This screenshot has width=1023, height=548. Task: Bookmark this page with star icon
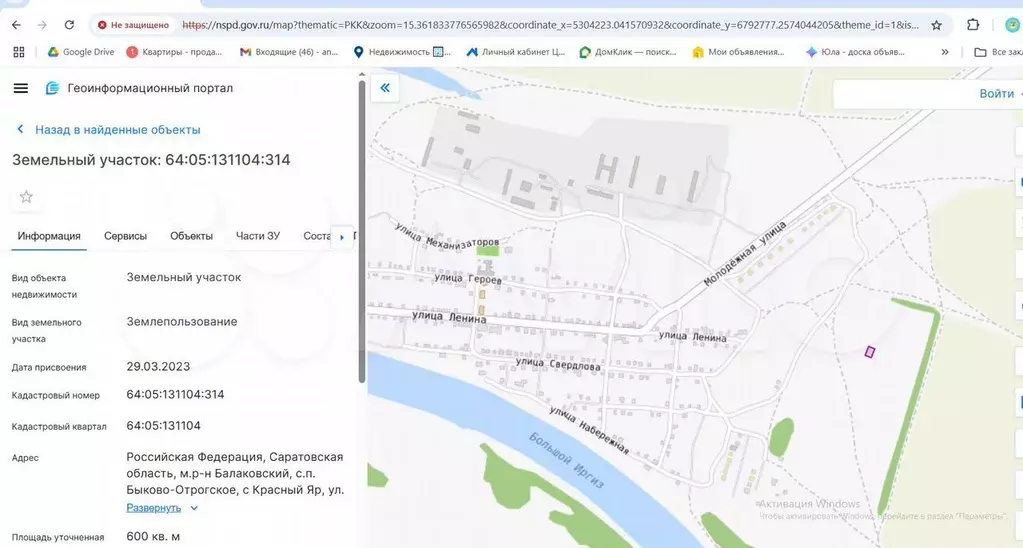936,25
